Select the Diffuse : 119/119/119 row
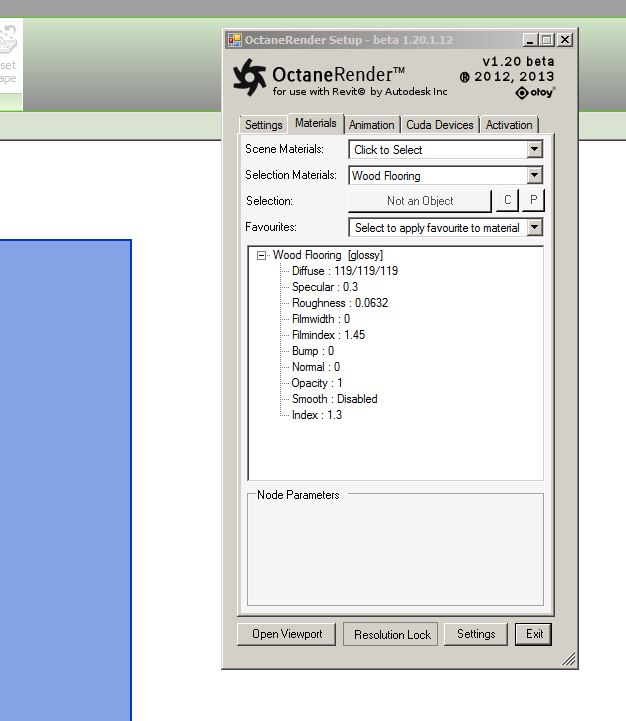 tap(345, 271)
